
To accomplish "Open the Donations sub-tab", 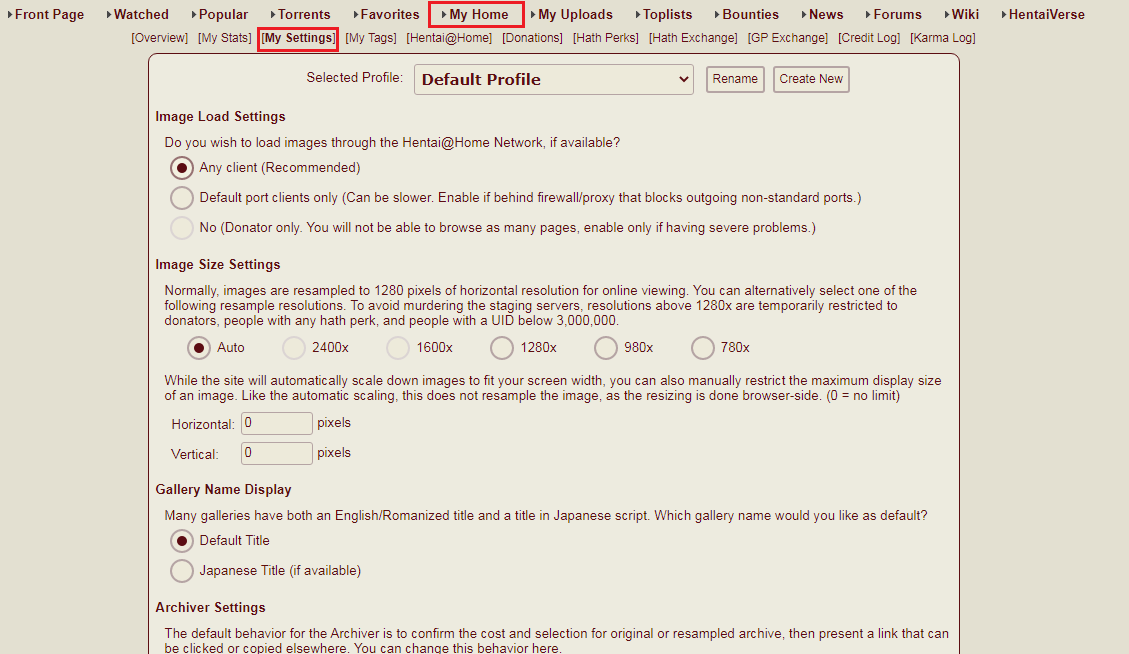I will click(x=532, y=37).
